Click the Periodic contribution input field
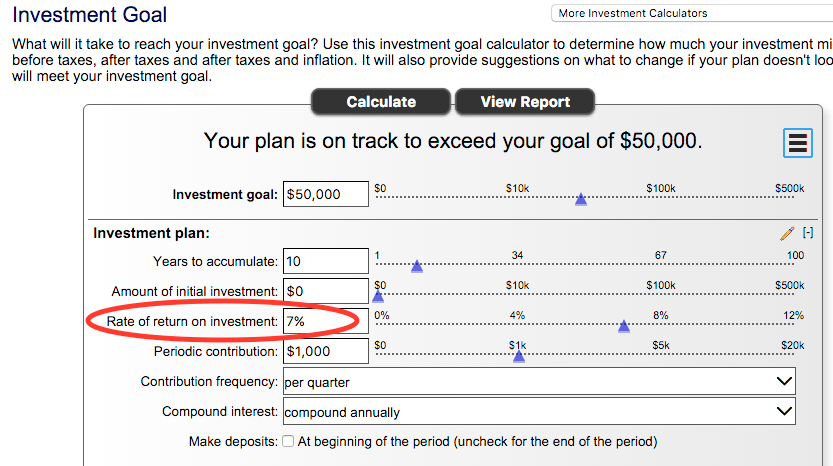This screenshot has width=833, height=466. pyautogui.click(x=326, y=351)
